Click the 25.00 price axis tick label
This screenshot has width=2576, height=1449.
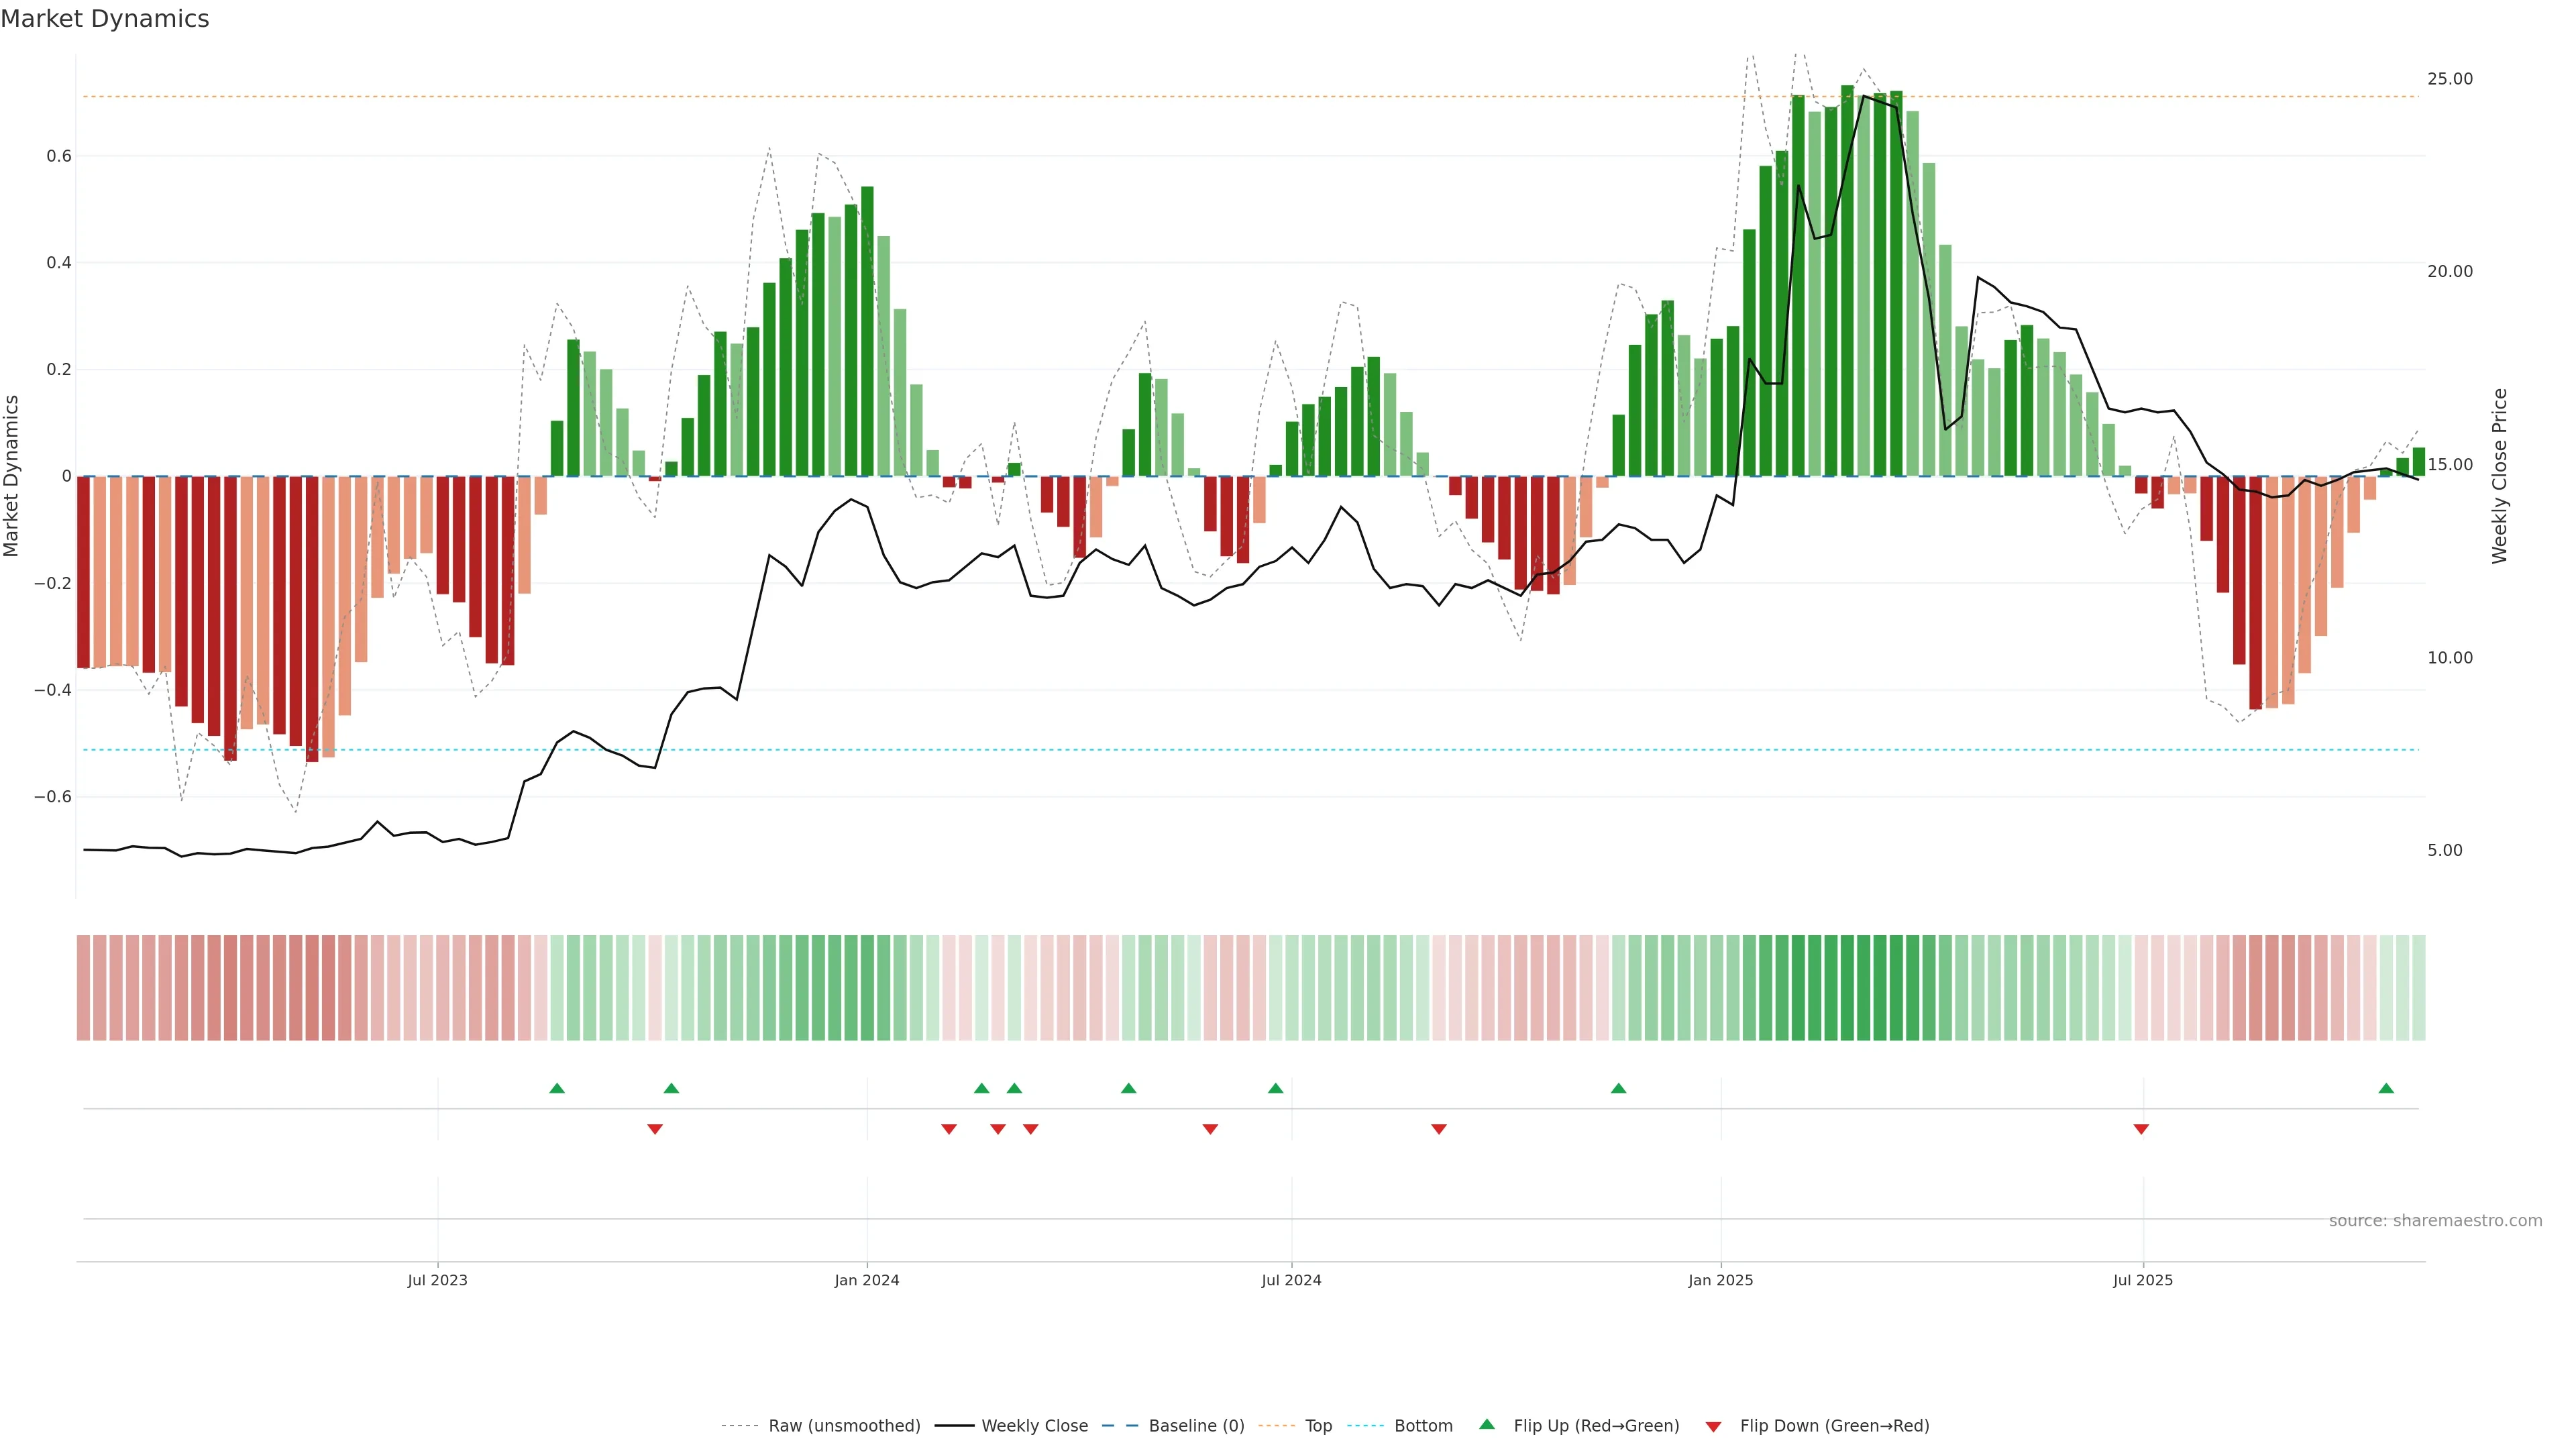[x=2449, y=79]
